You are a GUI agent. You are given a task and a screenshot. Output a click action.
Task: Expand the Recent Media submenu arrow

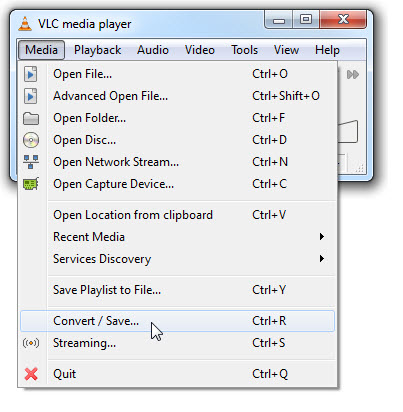coord(322,237)
